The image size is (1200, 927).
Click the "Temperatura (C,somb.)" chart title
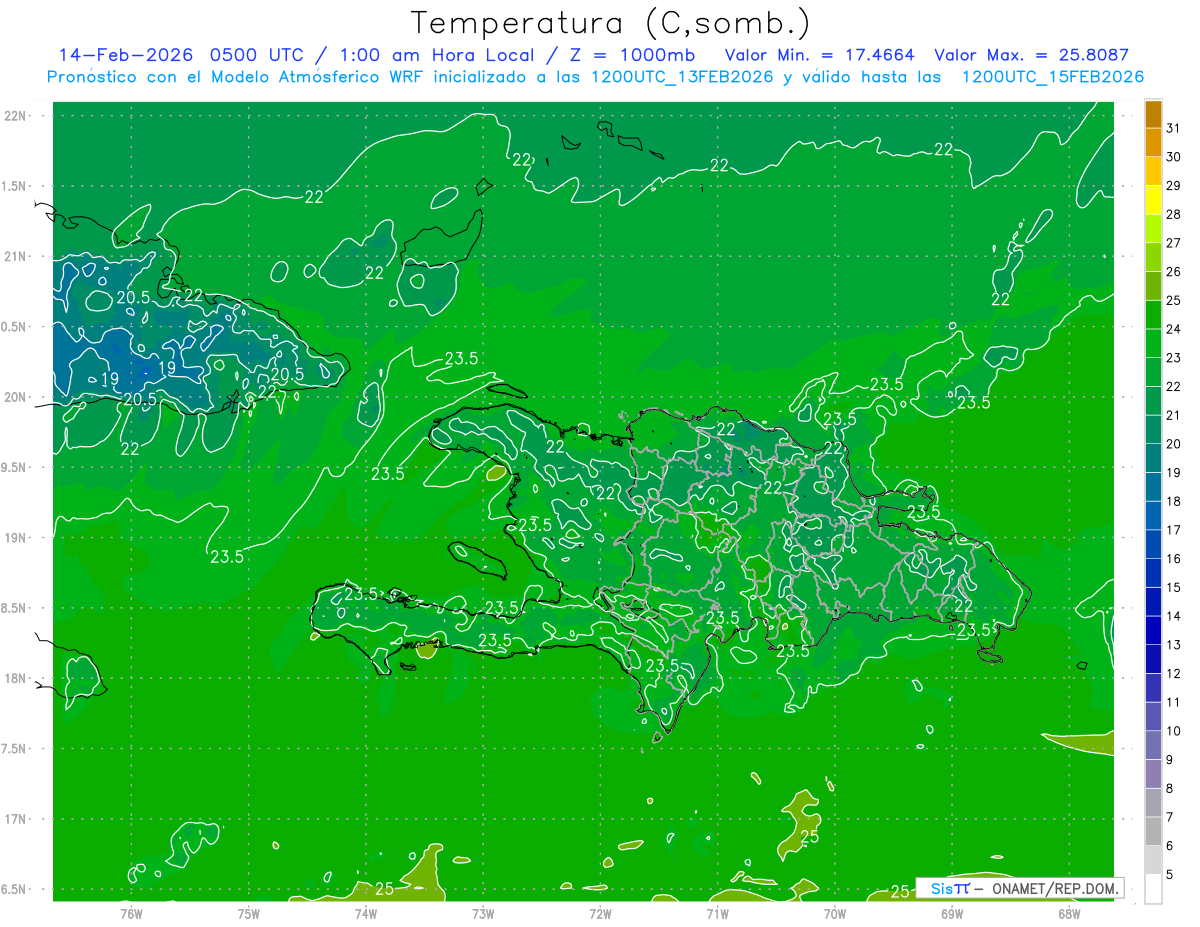click(610, 23)
